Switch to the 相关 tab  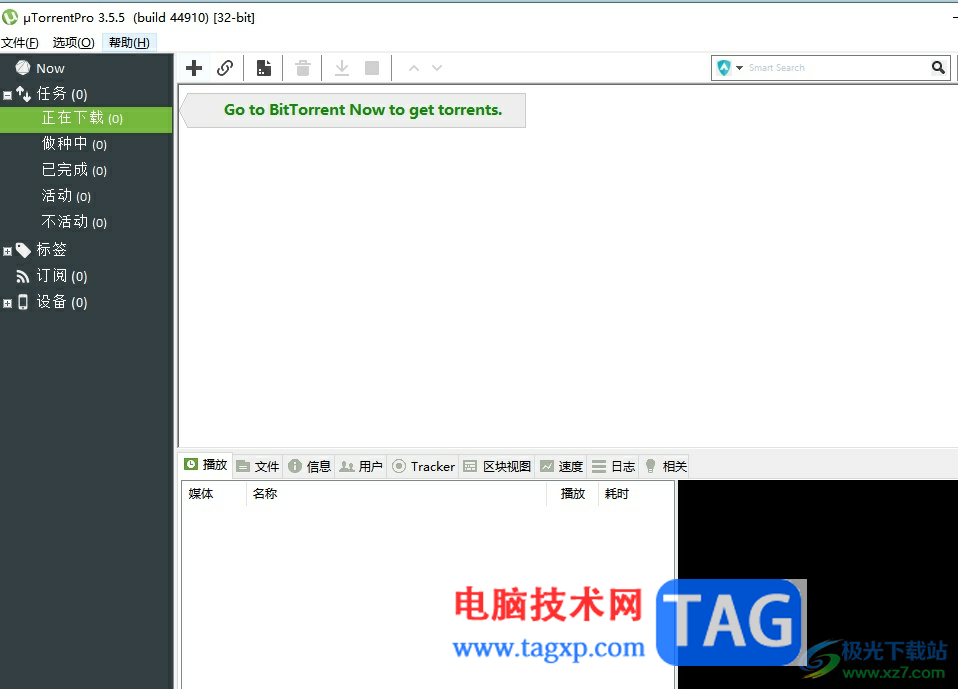(665, 467)
